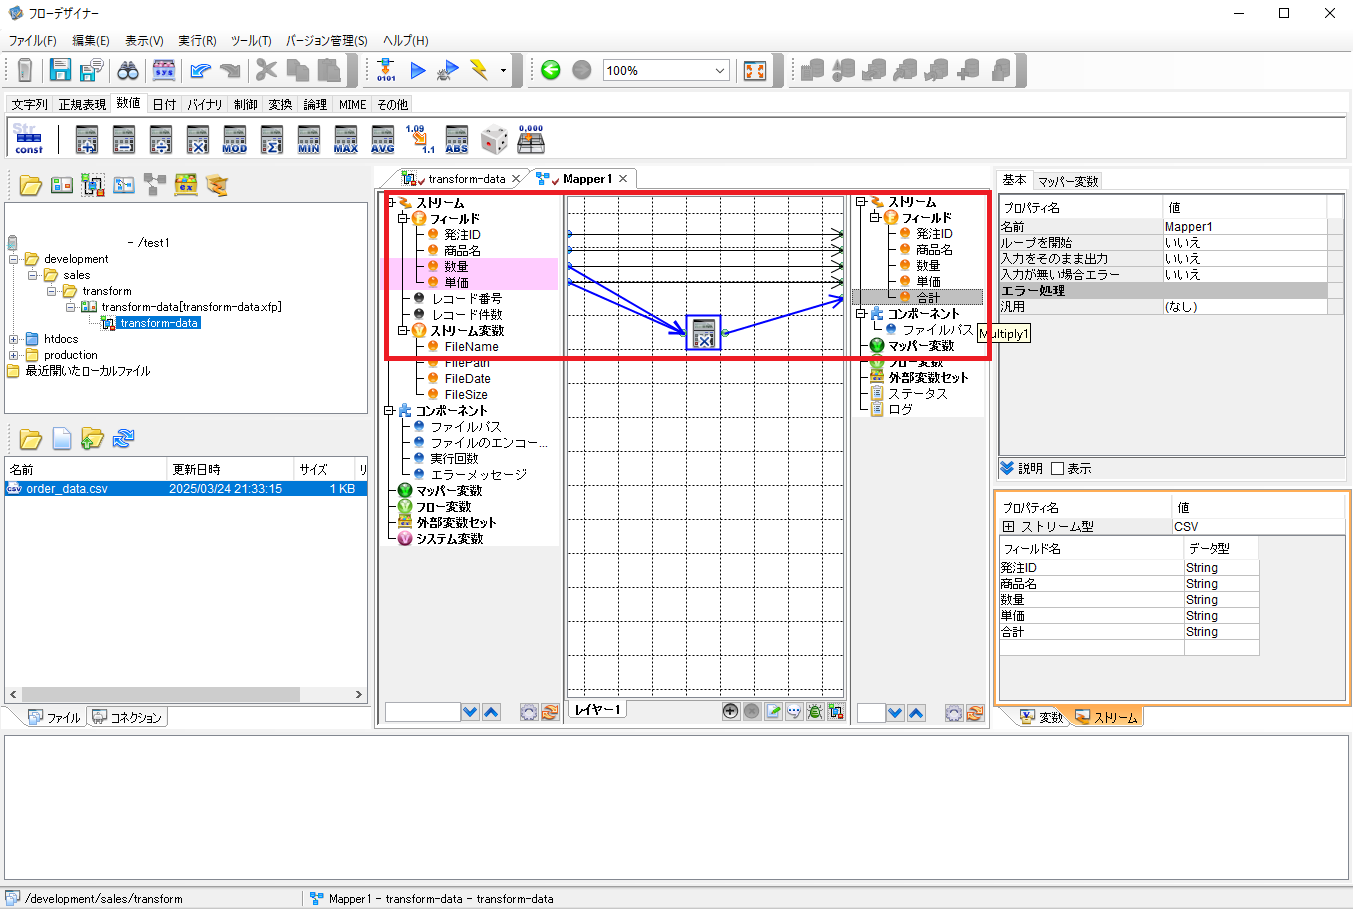Screen dimensions: 1353x909
Task: Open the バージョン管理(S) menu
Action: pos(327,41)
